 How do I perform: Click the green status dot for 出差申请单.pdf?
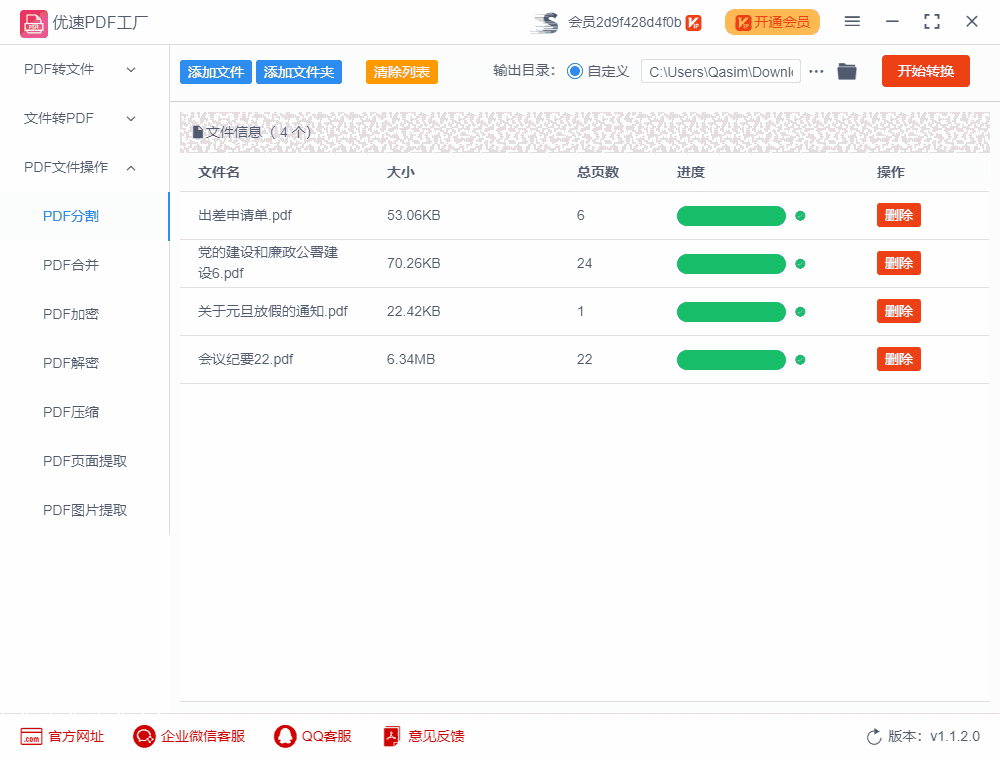click(x=801, y=215)
